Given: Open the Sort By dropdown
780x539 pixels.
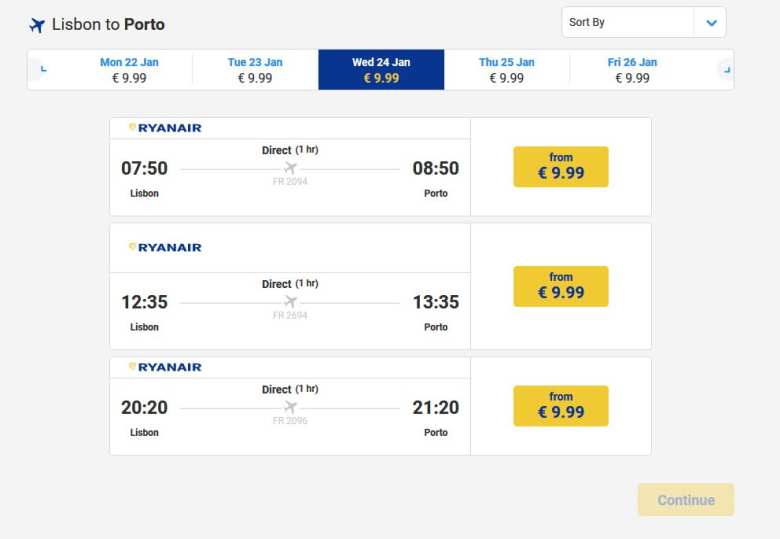Looking at the screenshot, I should 628,22.
